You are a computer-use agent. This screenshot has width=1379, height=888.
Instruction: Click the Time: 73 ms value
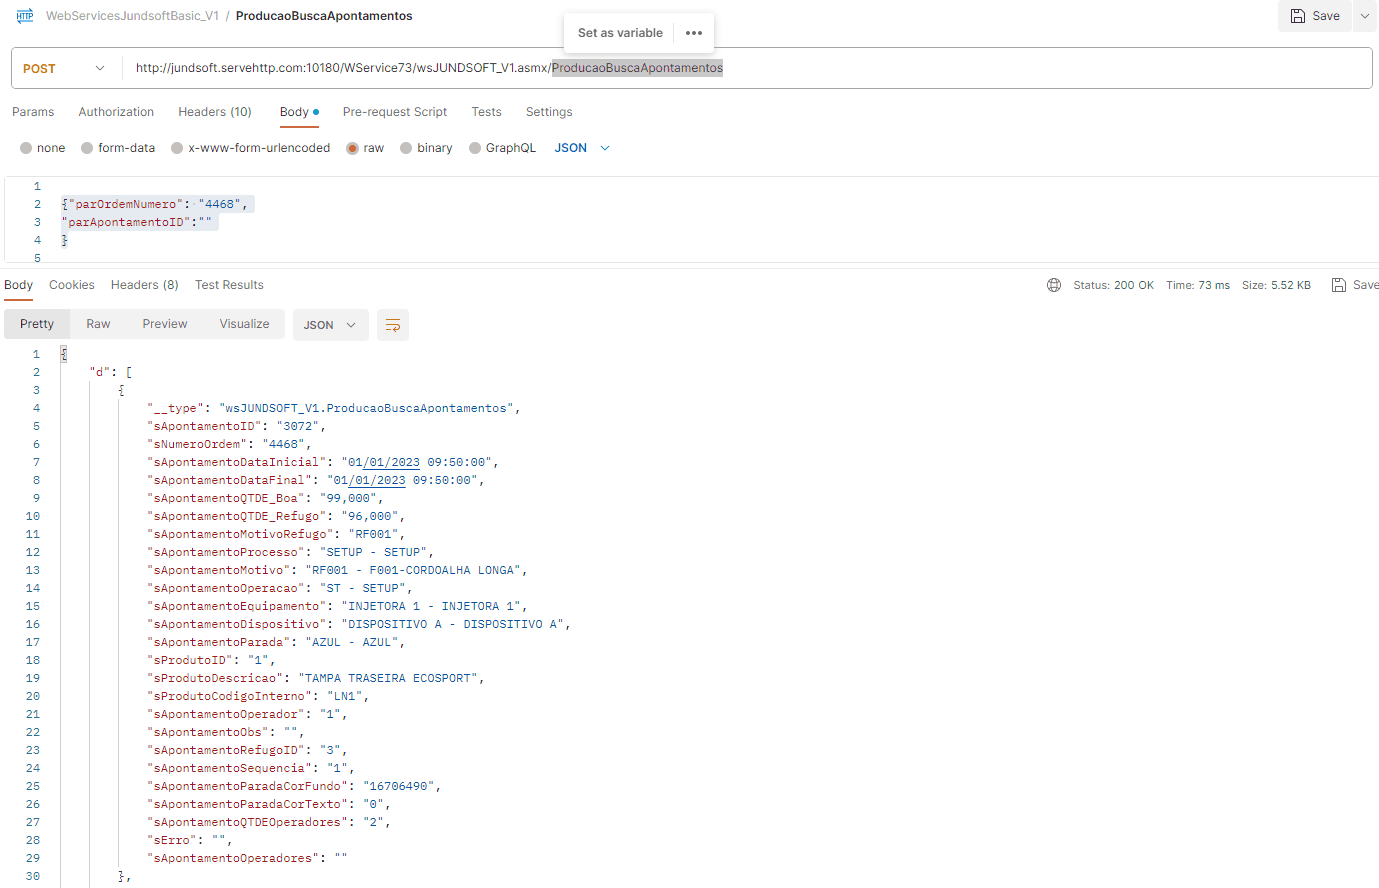1198,285
